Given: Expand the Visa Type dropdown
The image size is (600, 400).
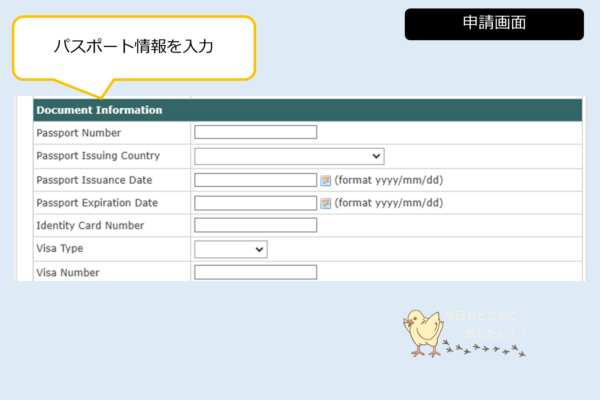Looking at the screenshot, I should (x=230, y=249).
